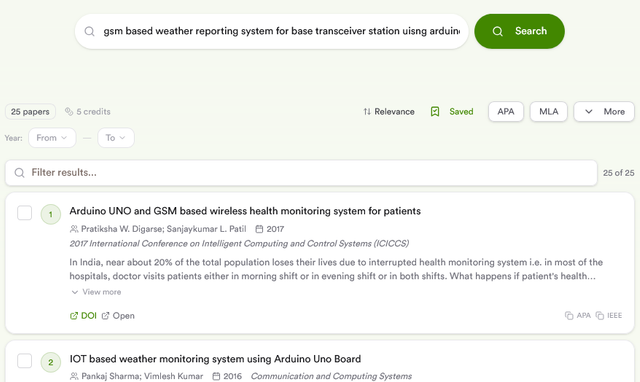
Task: Click author names Pankaj Sharma; Vimlesh Kumar
Action: tap(142, 376)
